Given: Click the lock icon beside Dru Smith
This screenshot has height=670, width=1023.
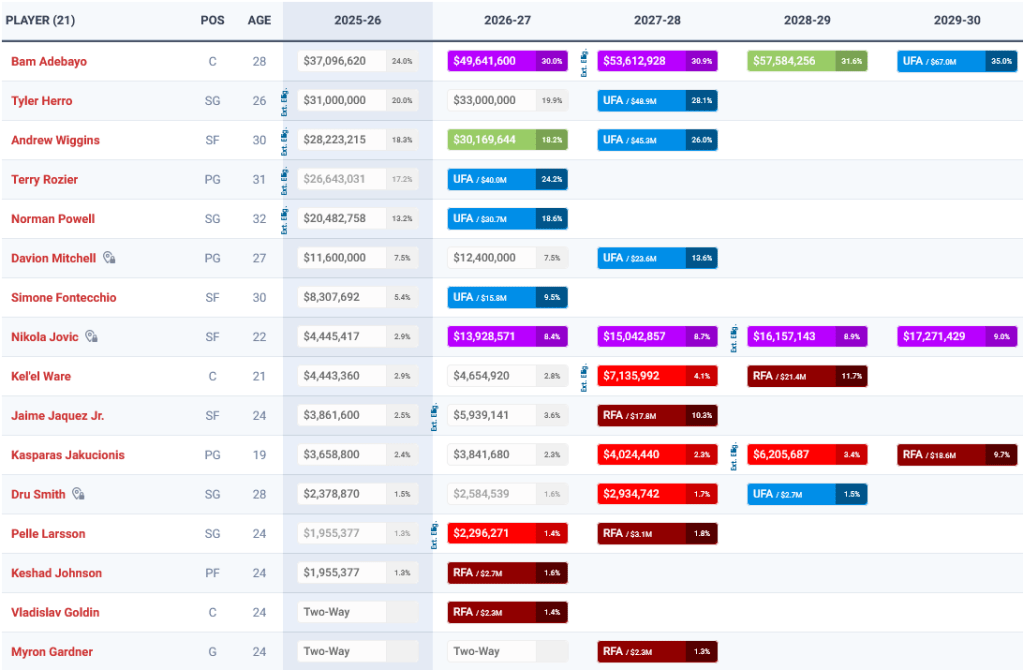Looking at the screenshot, I should [78, 494].
